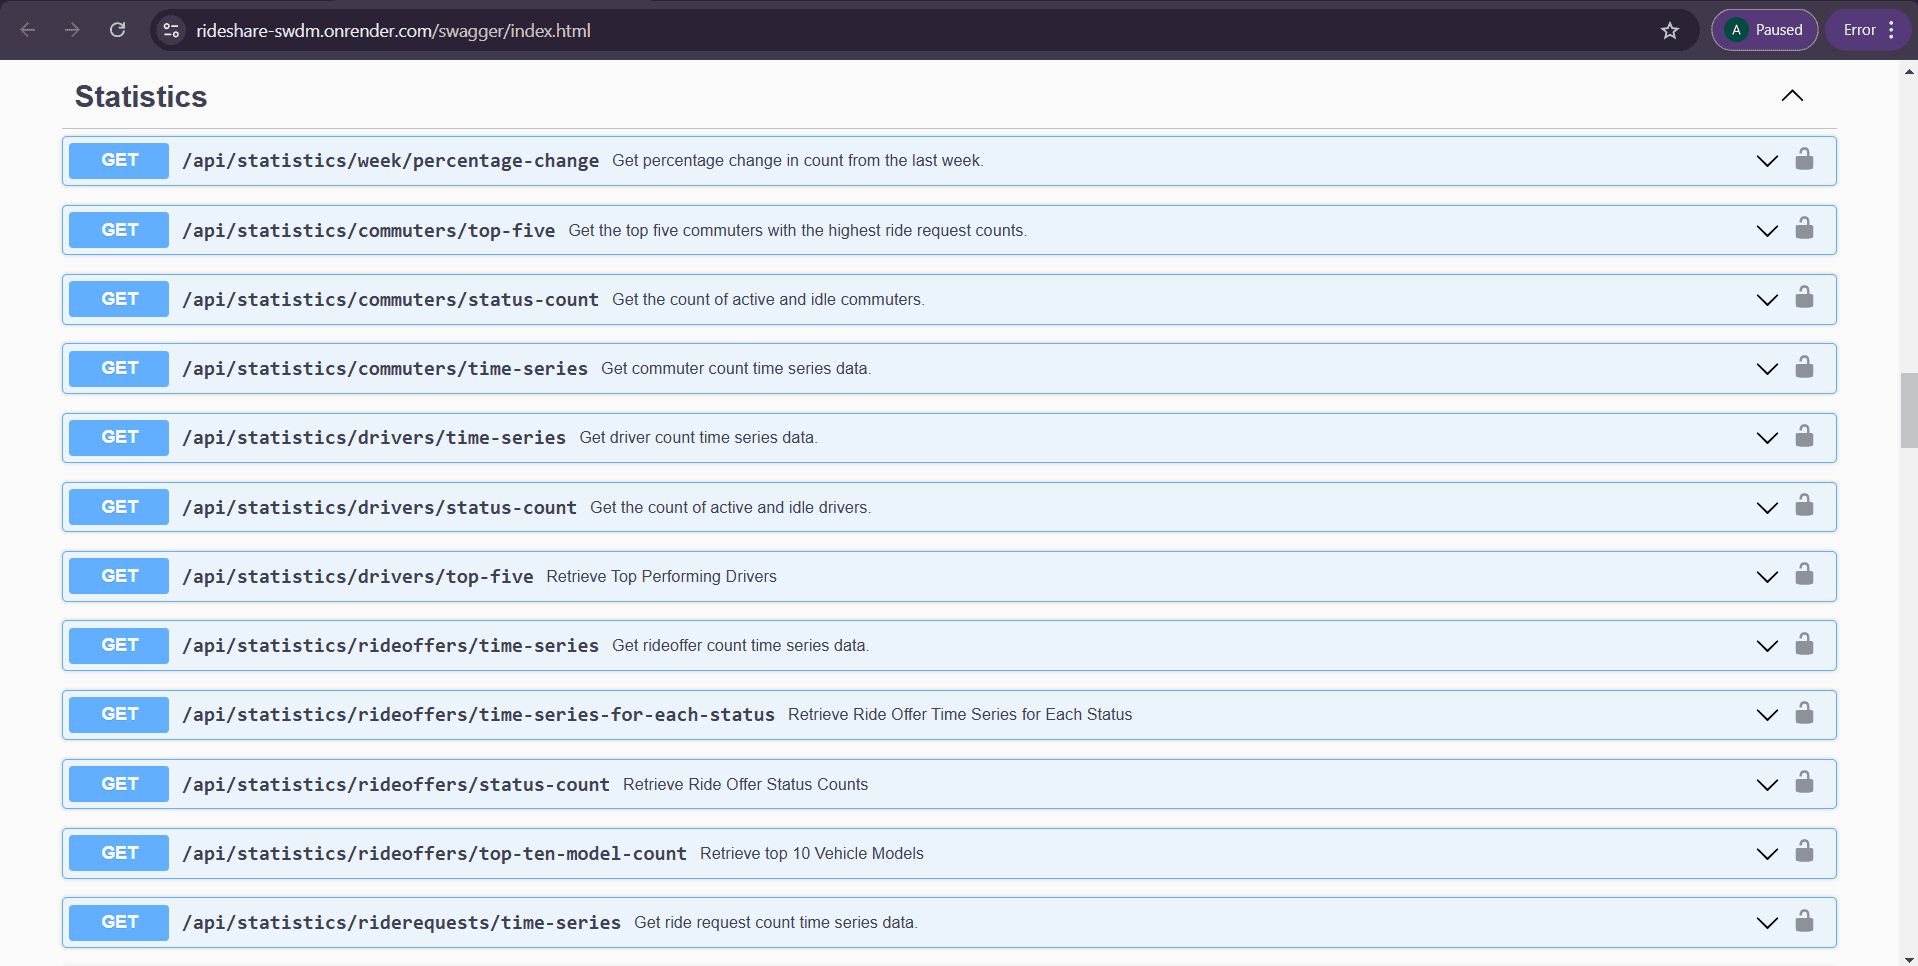Expand rideoffers/time-series endpoint chevron
Screen dimensions: 1918x966
pos(1767,646)
